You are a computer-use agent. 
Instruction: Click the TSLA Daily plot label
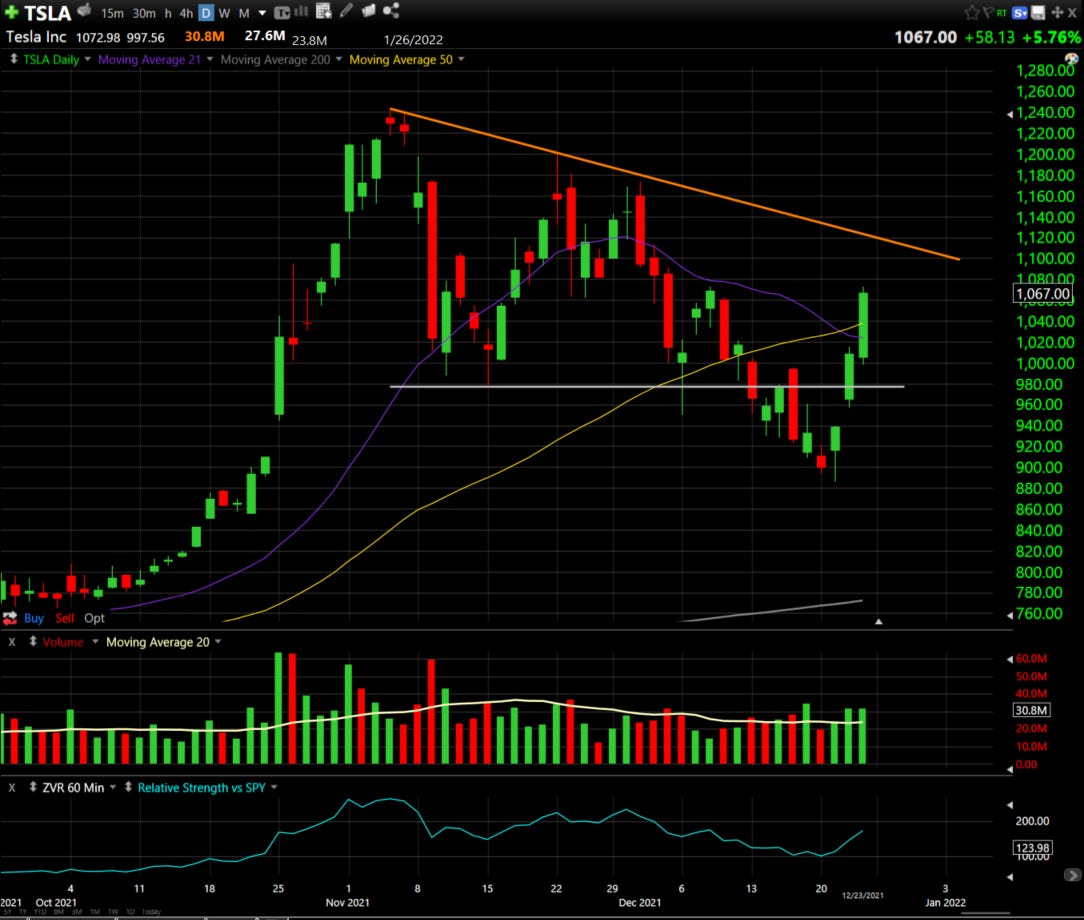(51, 59)
